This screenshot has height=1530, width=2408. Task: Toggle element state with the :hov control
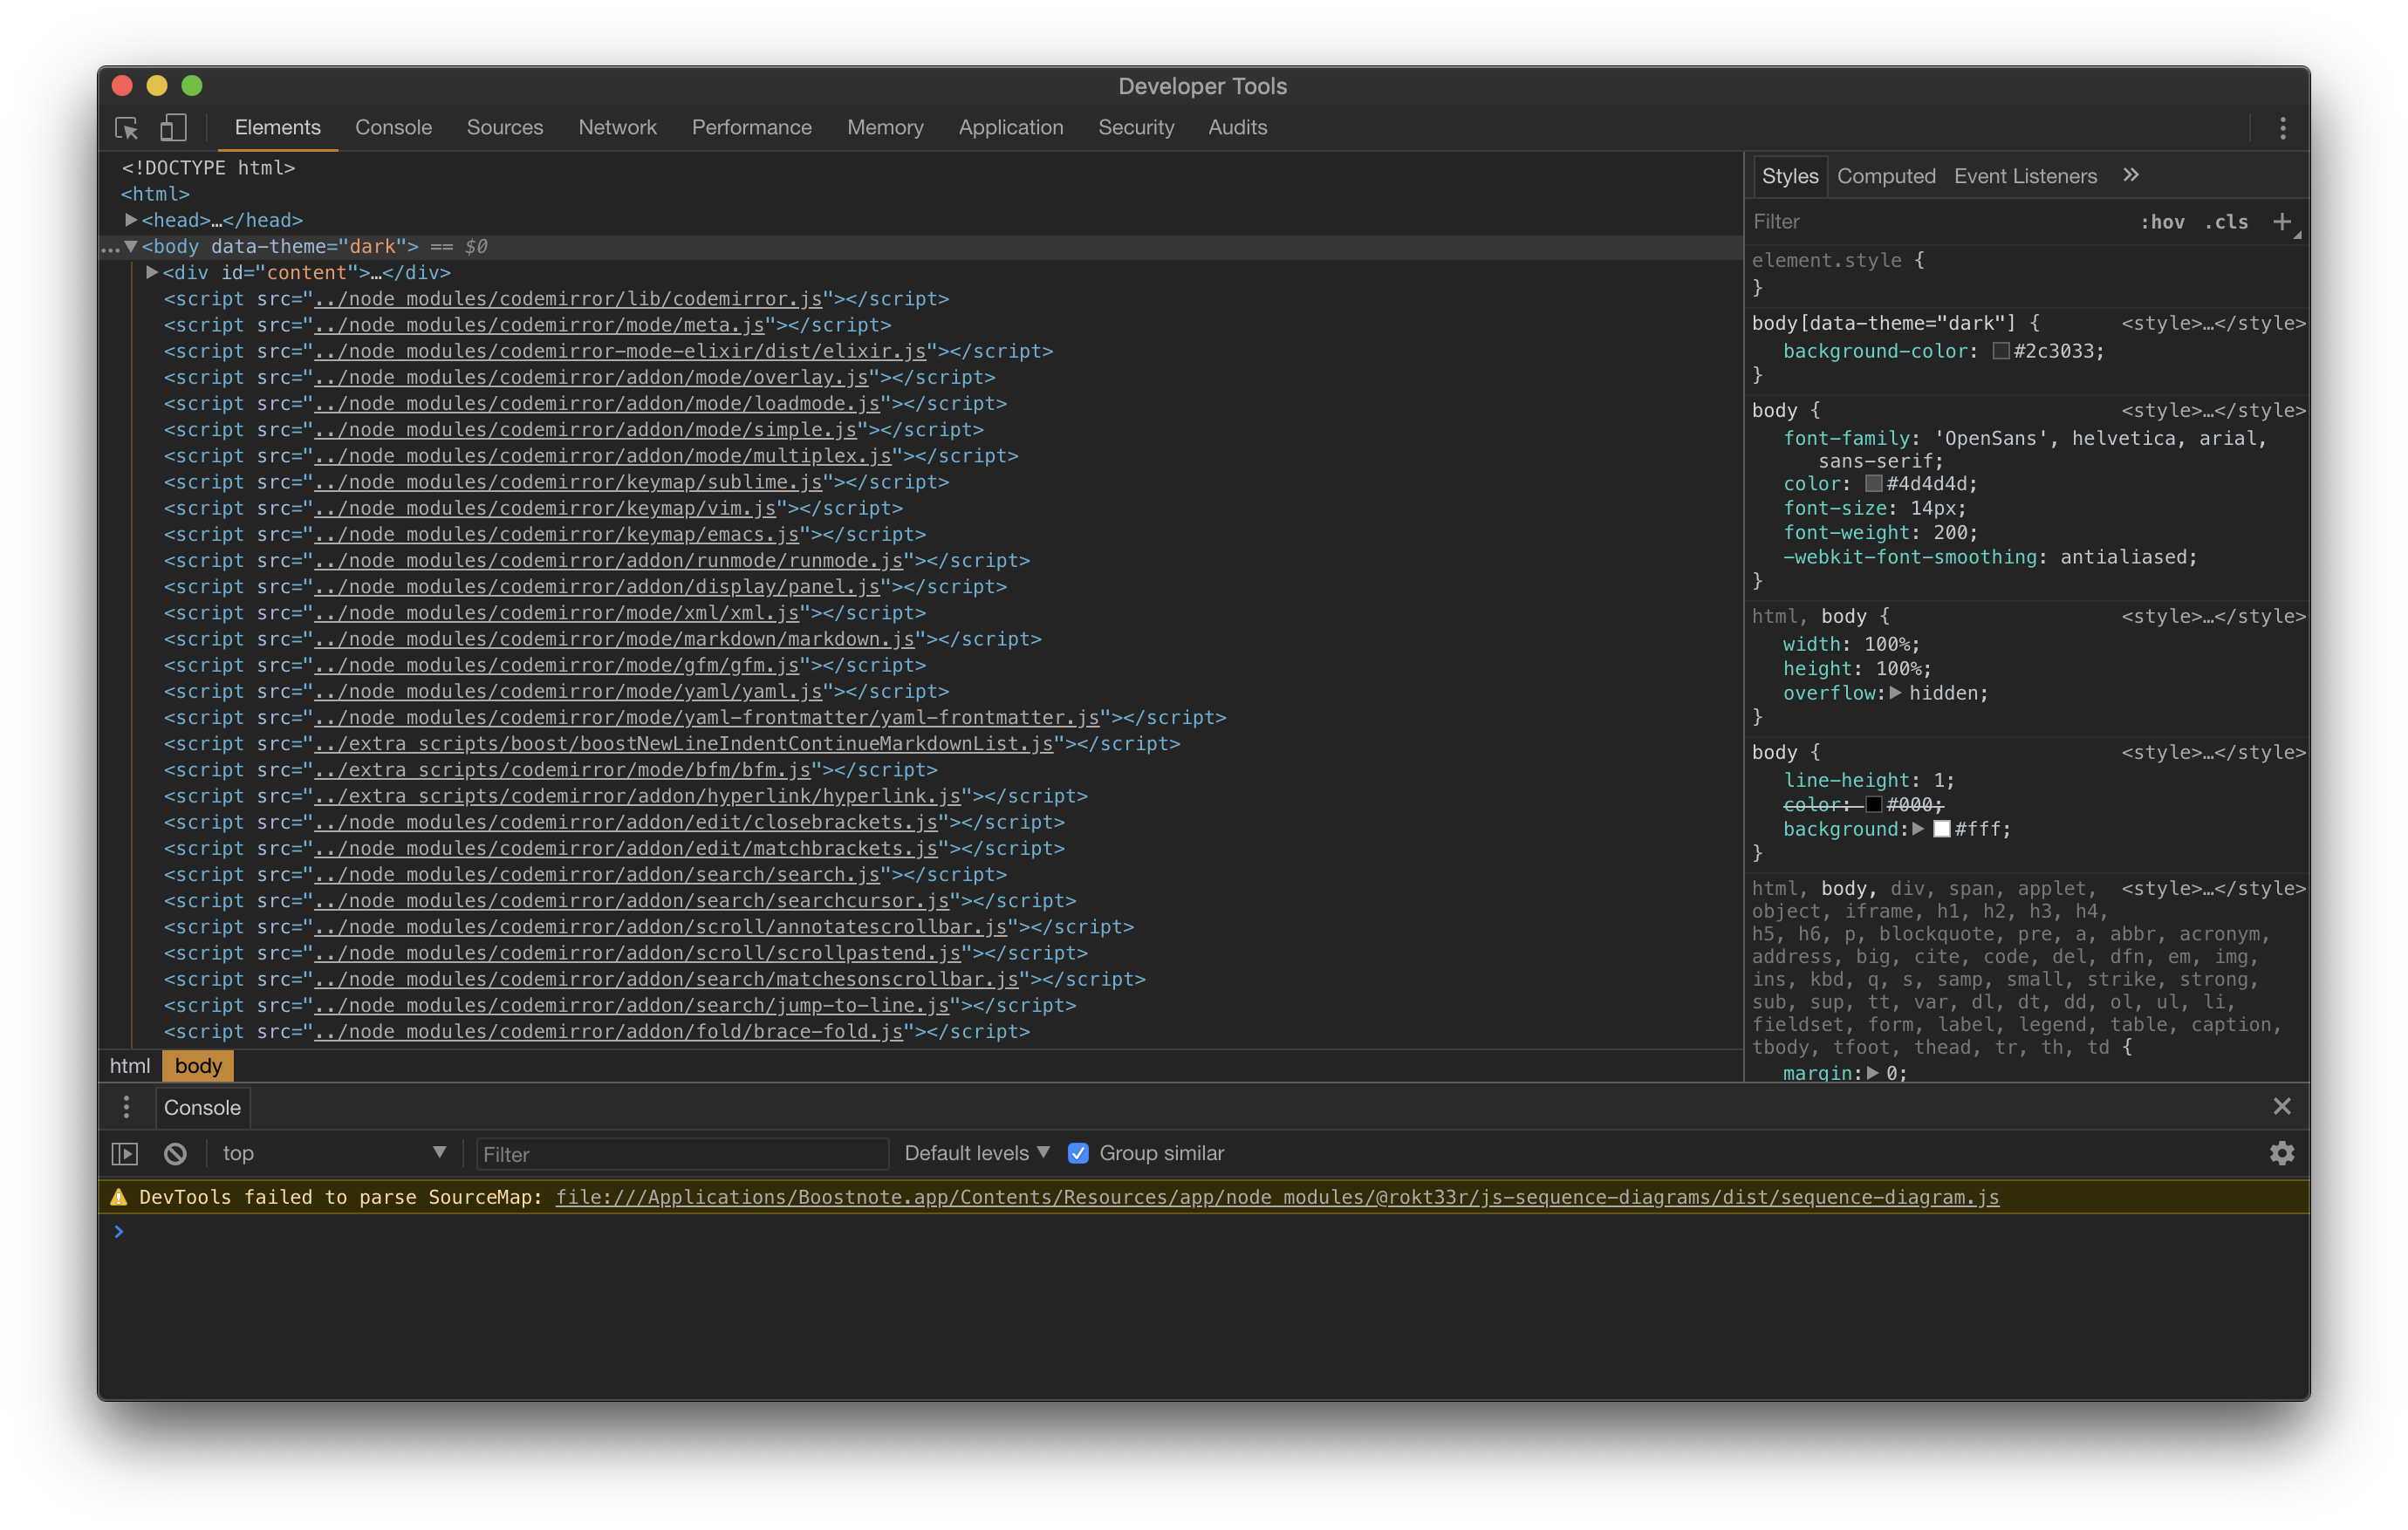2163,222
